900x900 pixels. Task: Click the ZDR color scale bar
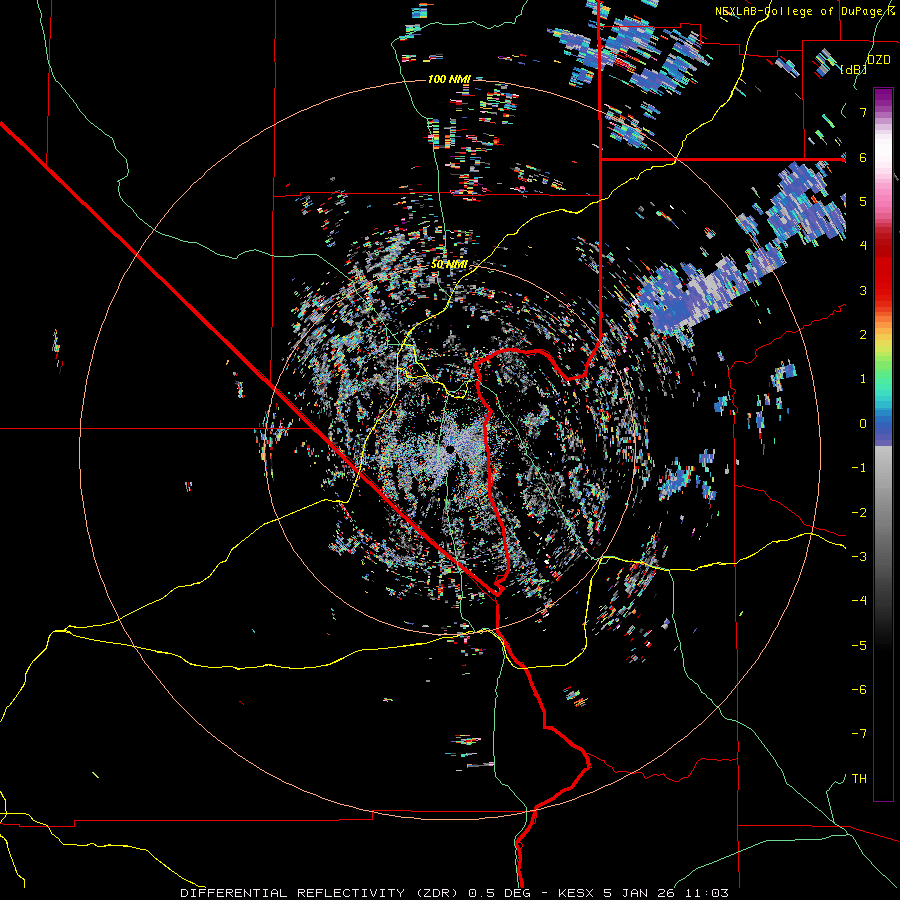click(x=883, y=444)
